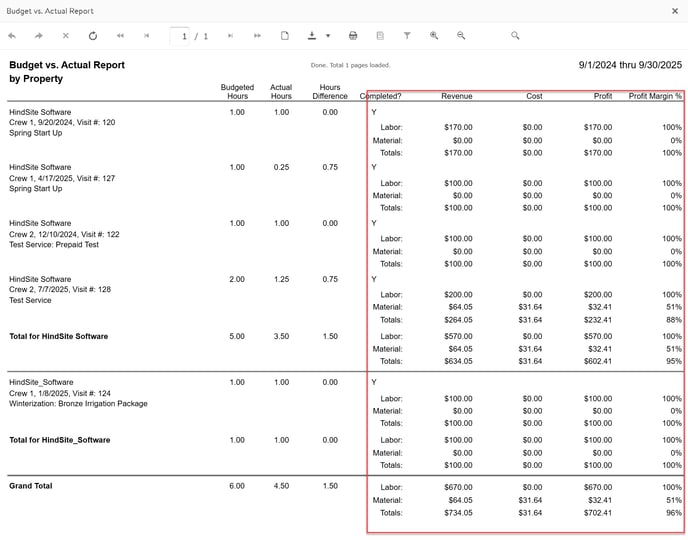Click the 2.00 budgeted hours value

(237, 279)
